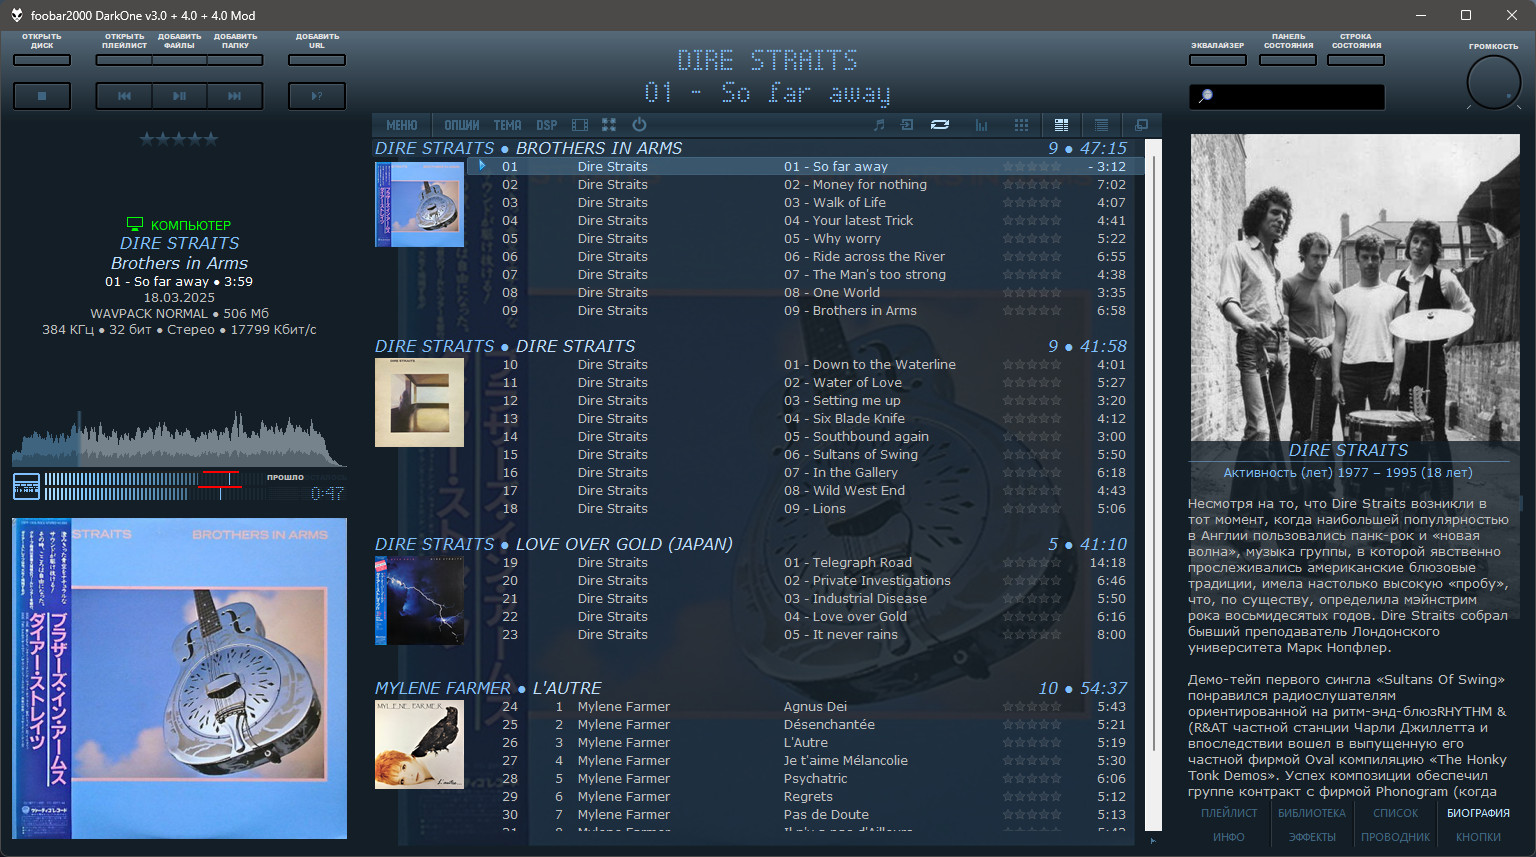
Task: Skip to the previous track
Action: tap(124, 96)
